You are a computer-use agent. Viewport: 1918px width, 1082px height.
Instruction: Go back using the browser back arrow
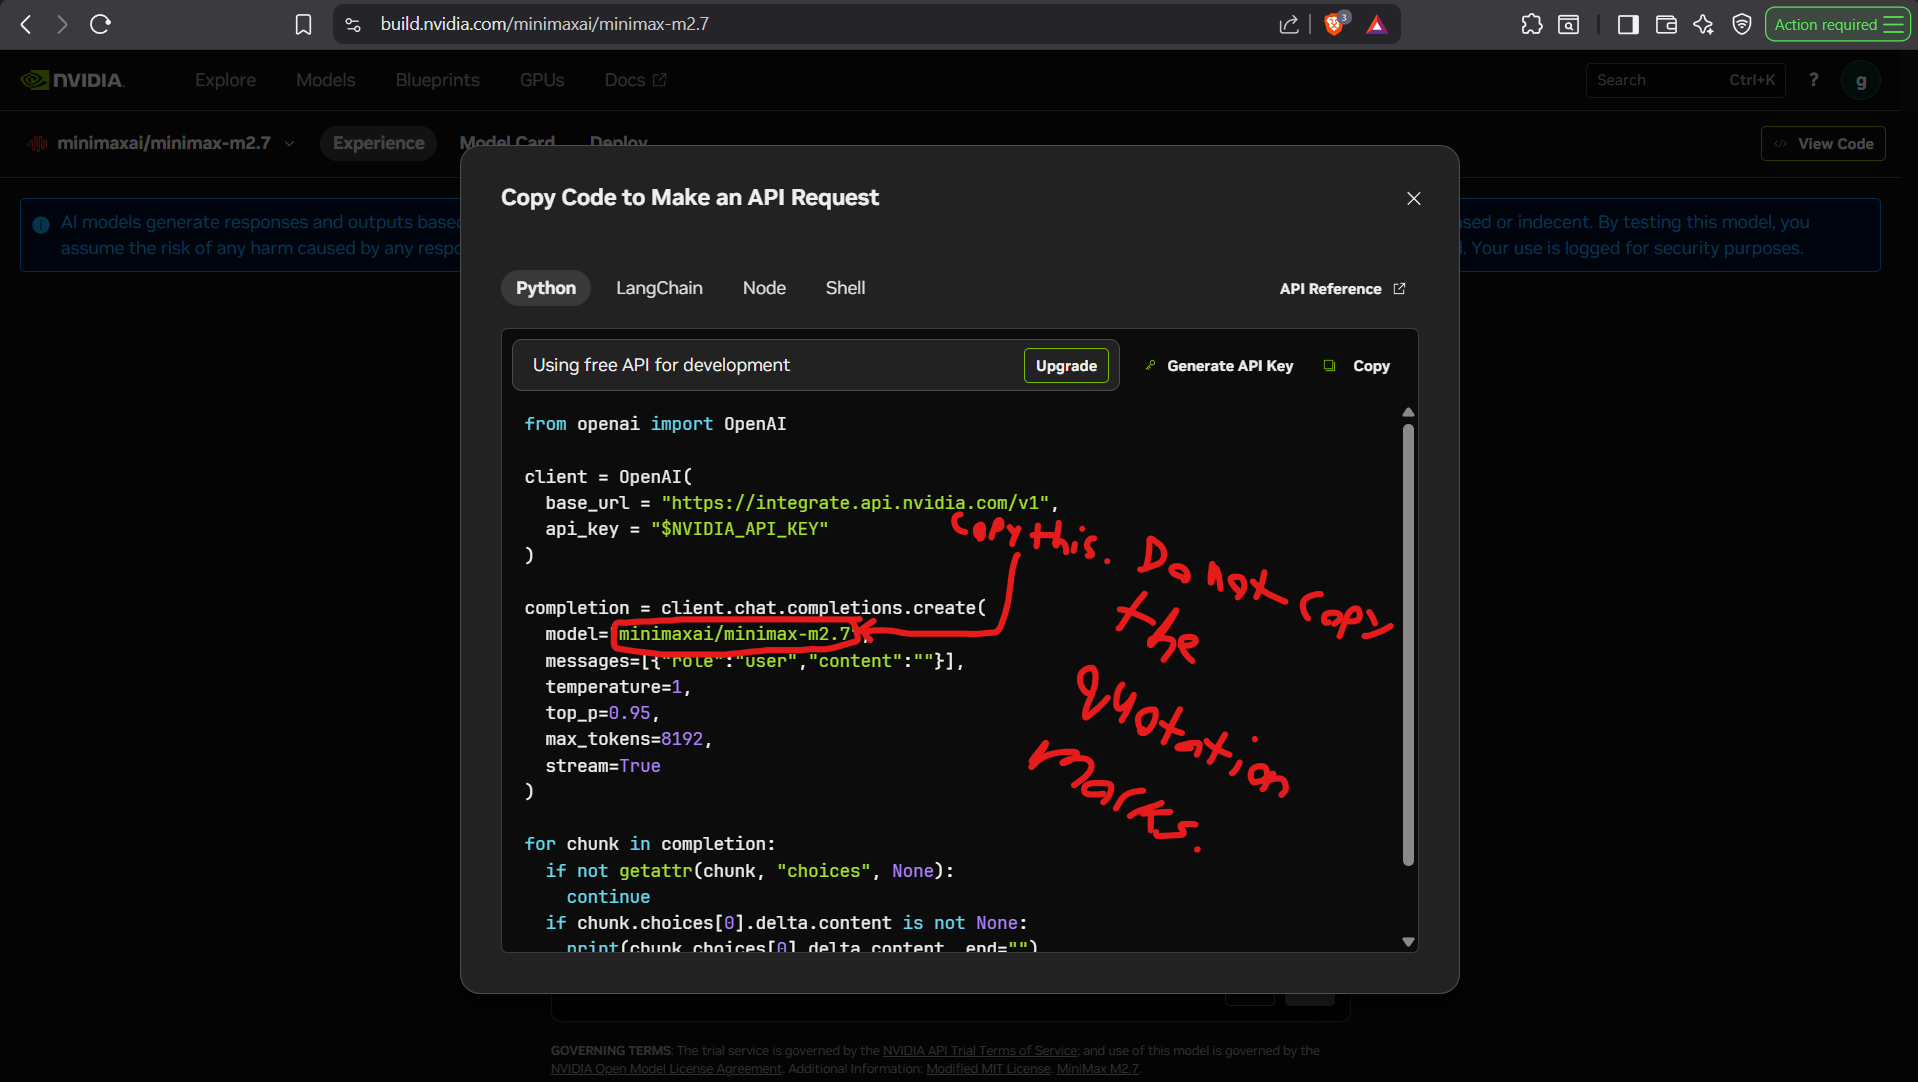click(x=26, y=24)
